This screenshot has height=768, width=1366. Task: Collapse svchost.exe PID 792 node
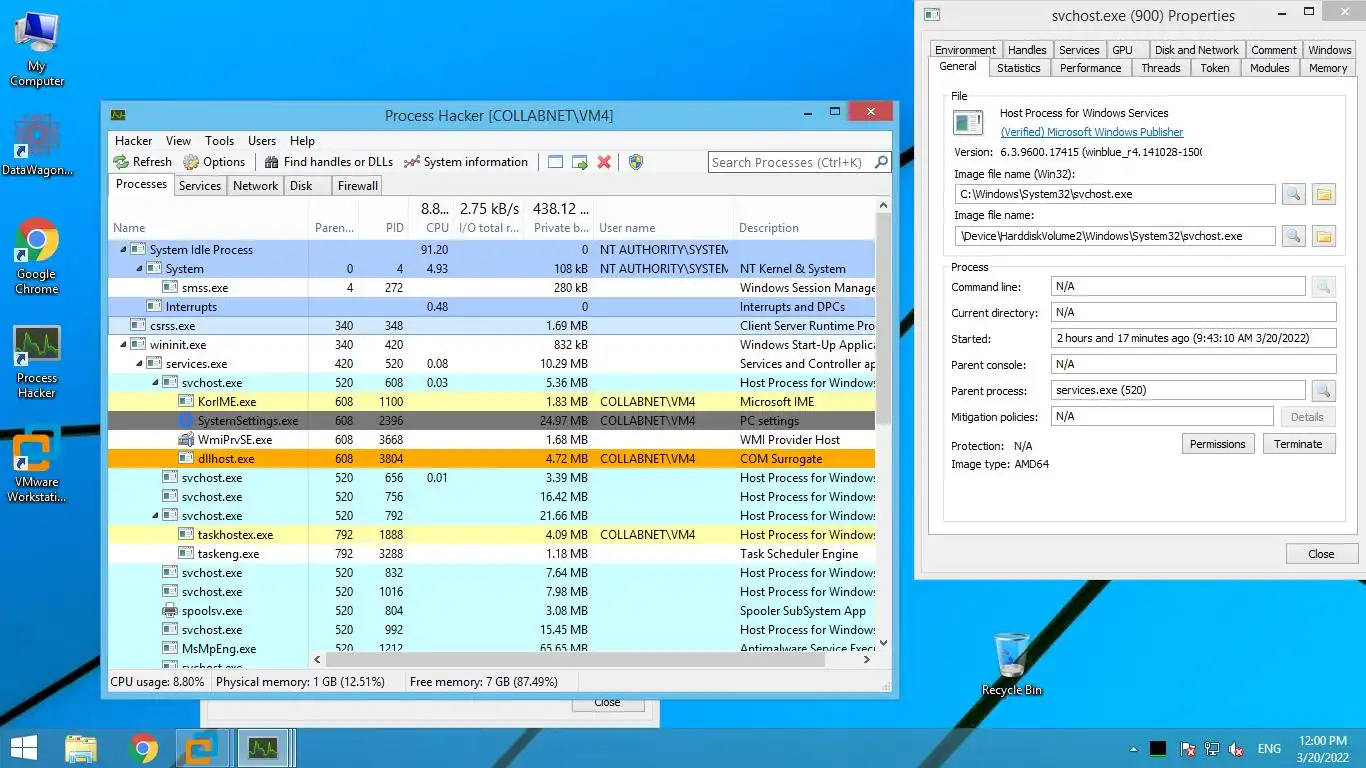[x=155, y=516]
